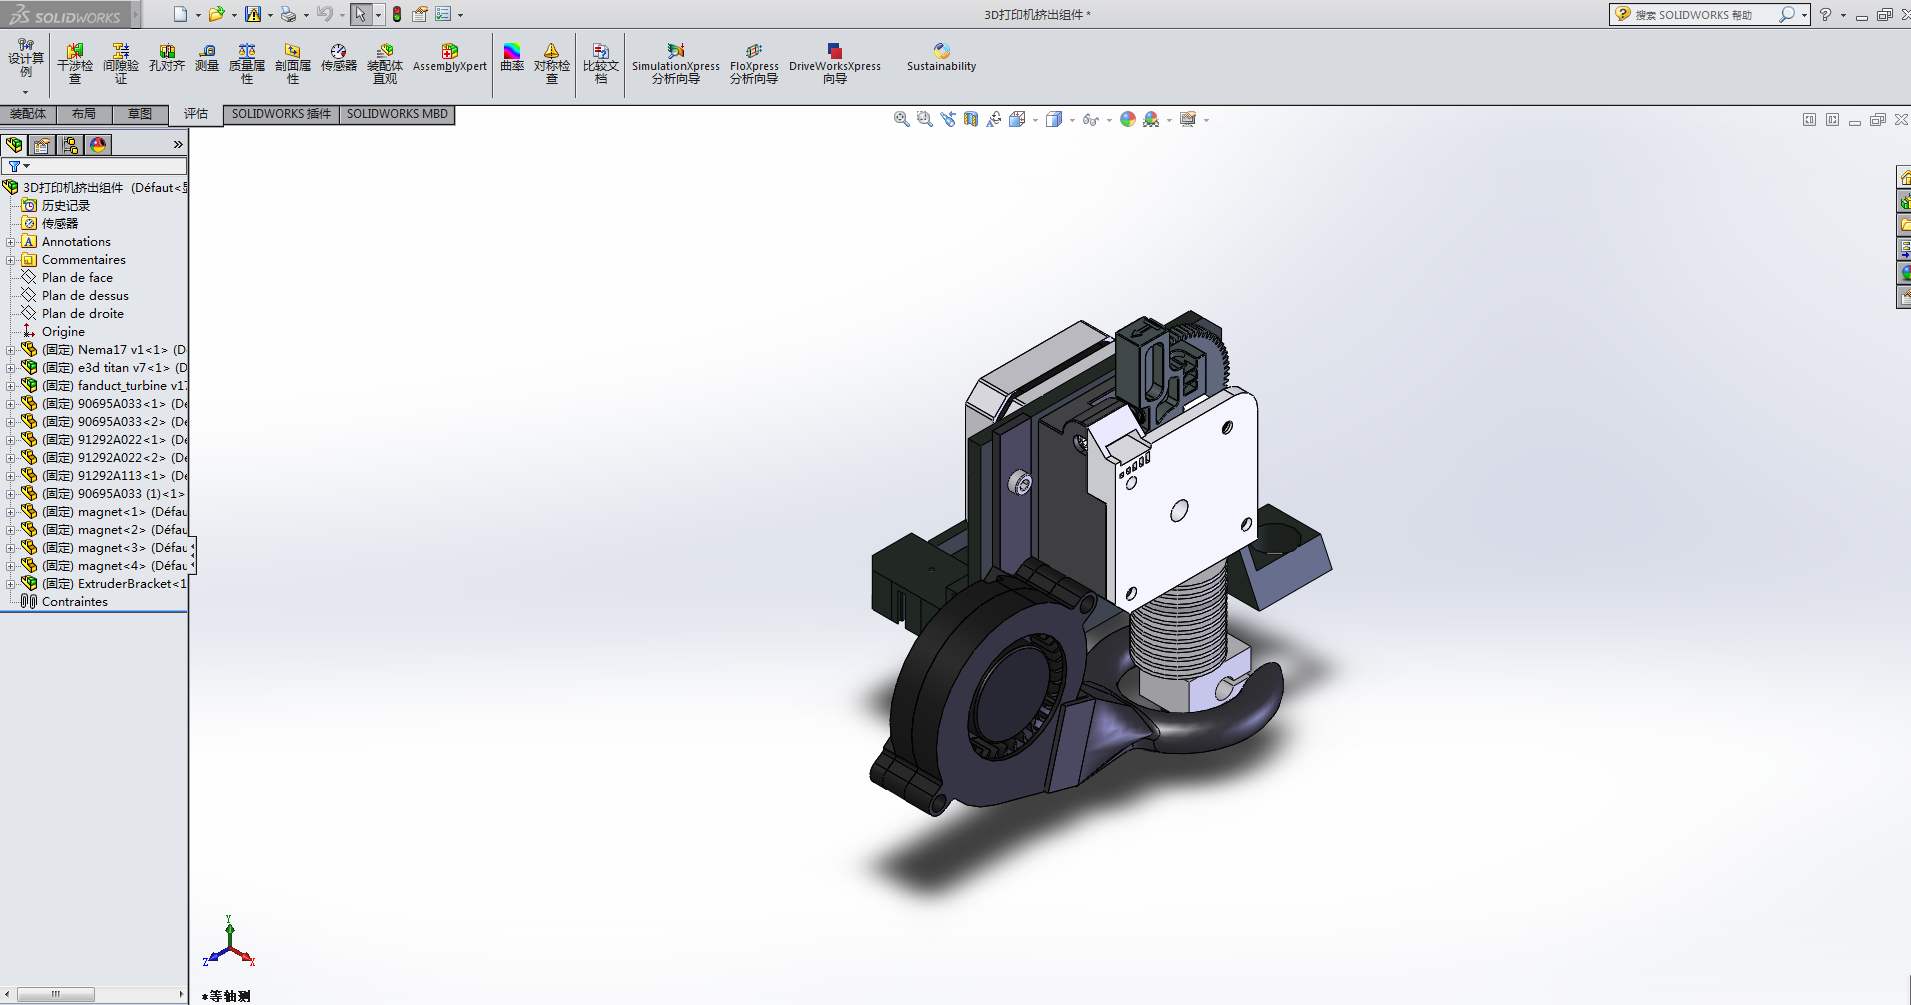1911x1005 pixels.
Task: Toggle the section view icon
Action: 971,119
